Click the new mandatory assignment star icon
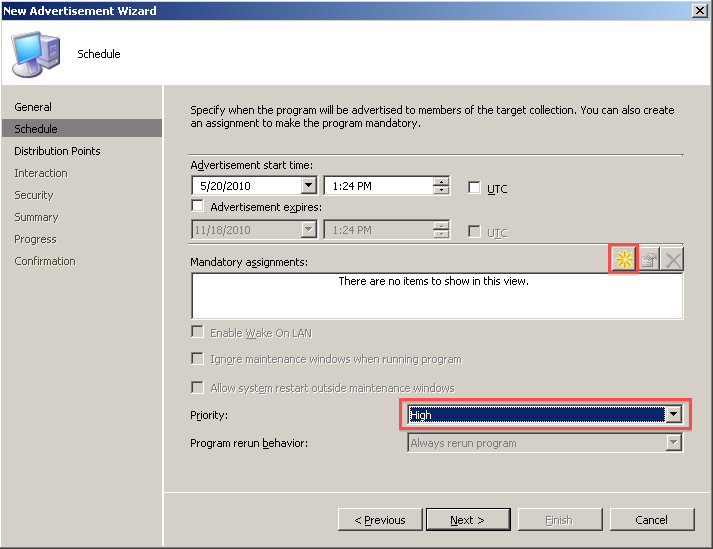The height and width of the screenshot is (549, 713). coord(623,259)
